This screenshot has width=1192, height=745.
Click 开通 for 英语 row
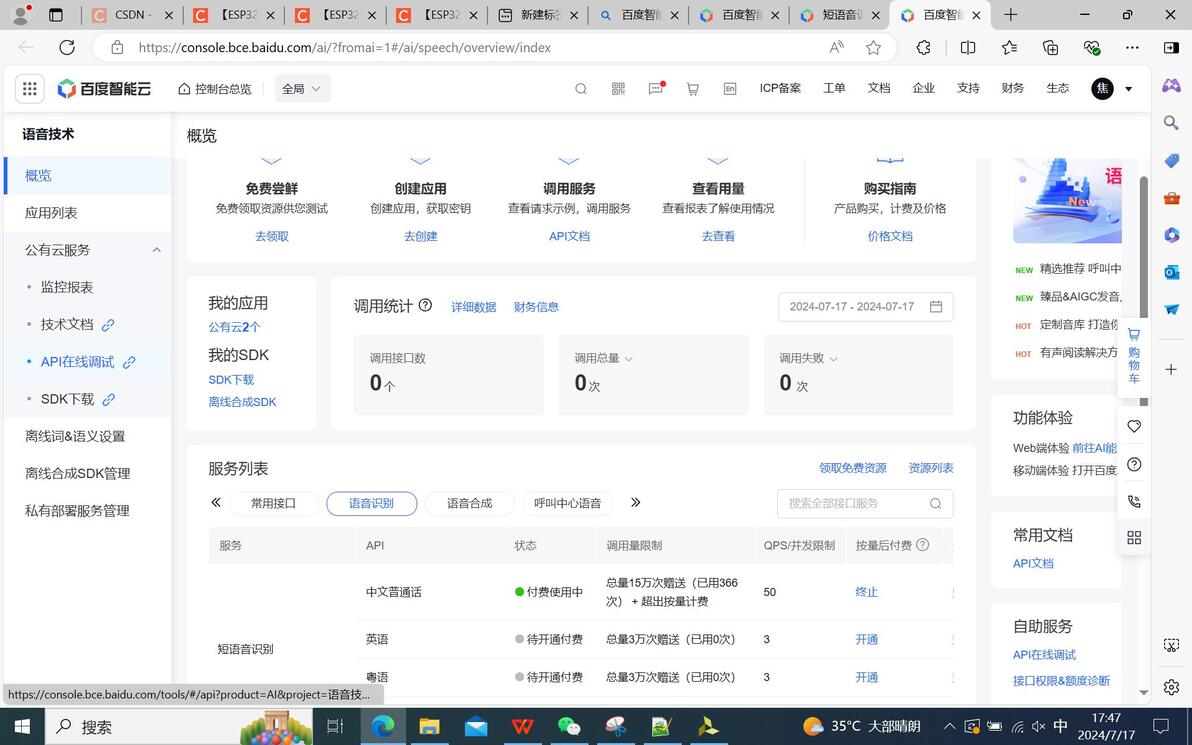coord(867,639)
